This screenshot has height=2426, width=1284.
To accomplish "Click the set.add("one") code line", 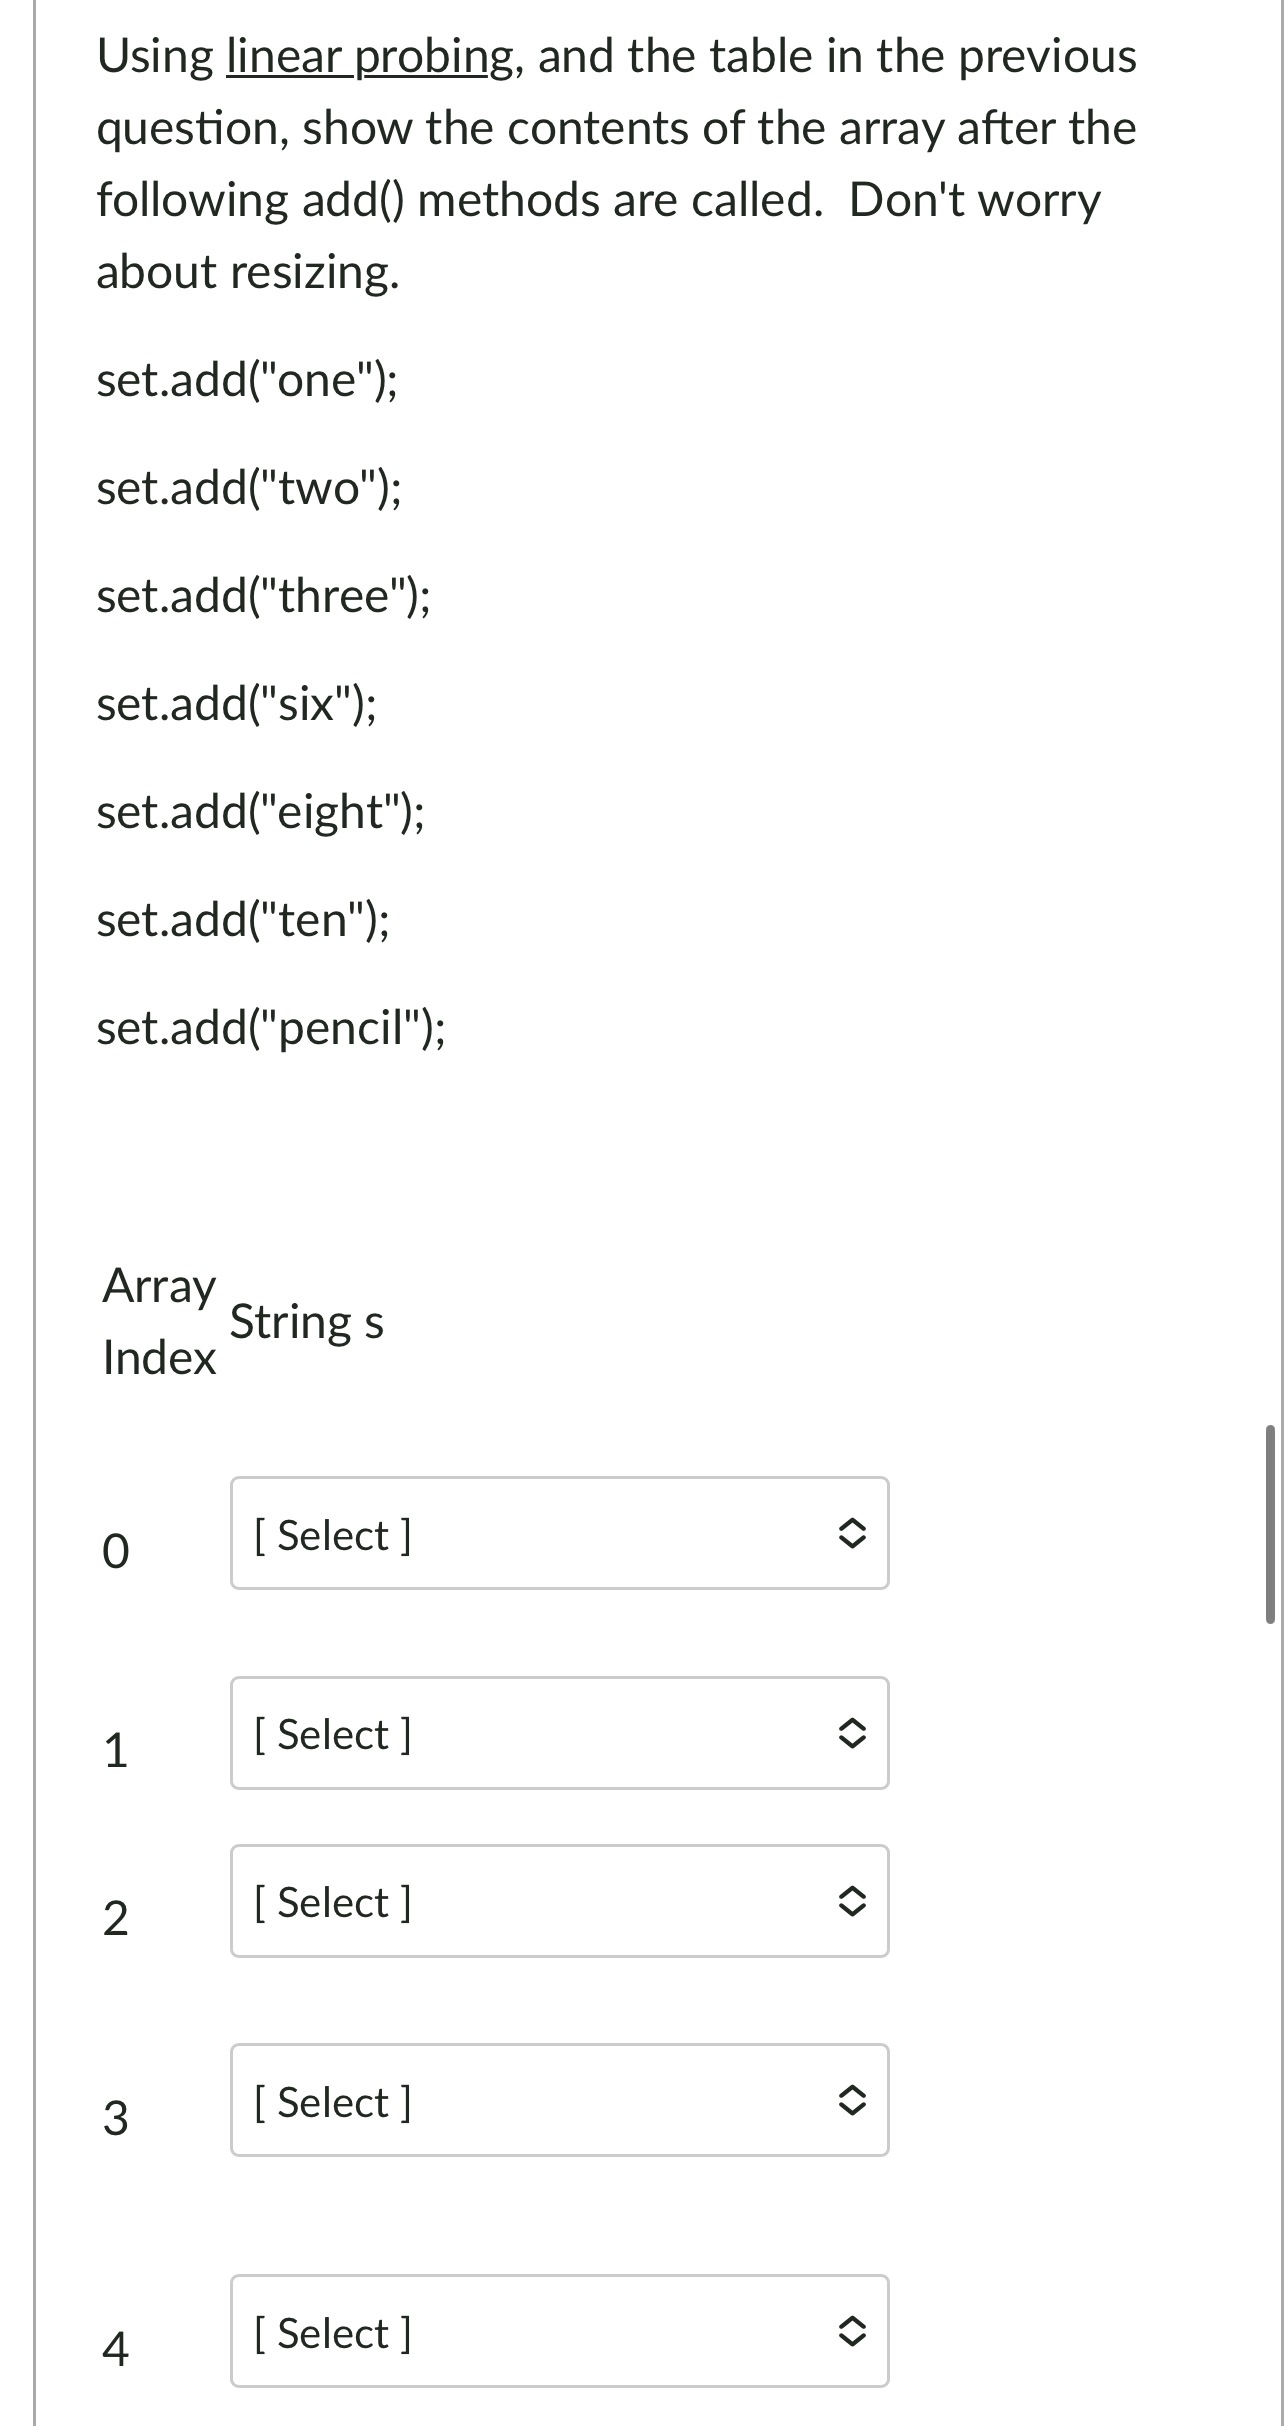I will (247, 381).
